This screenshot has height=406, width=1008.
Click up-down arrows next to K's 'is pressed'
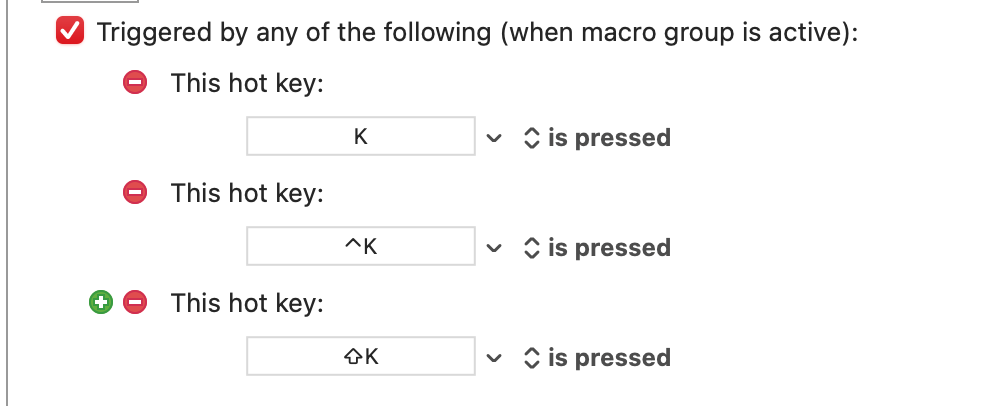coord(531,138)
